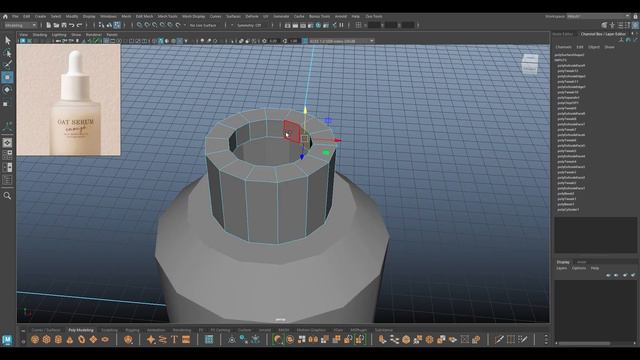
Task: Open the Layers menu in Layer Editor
Action: coord(562,268)
